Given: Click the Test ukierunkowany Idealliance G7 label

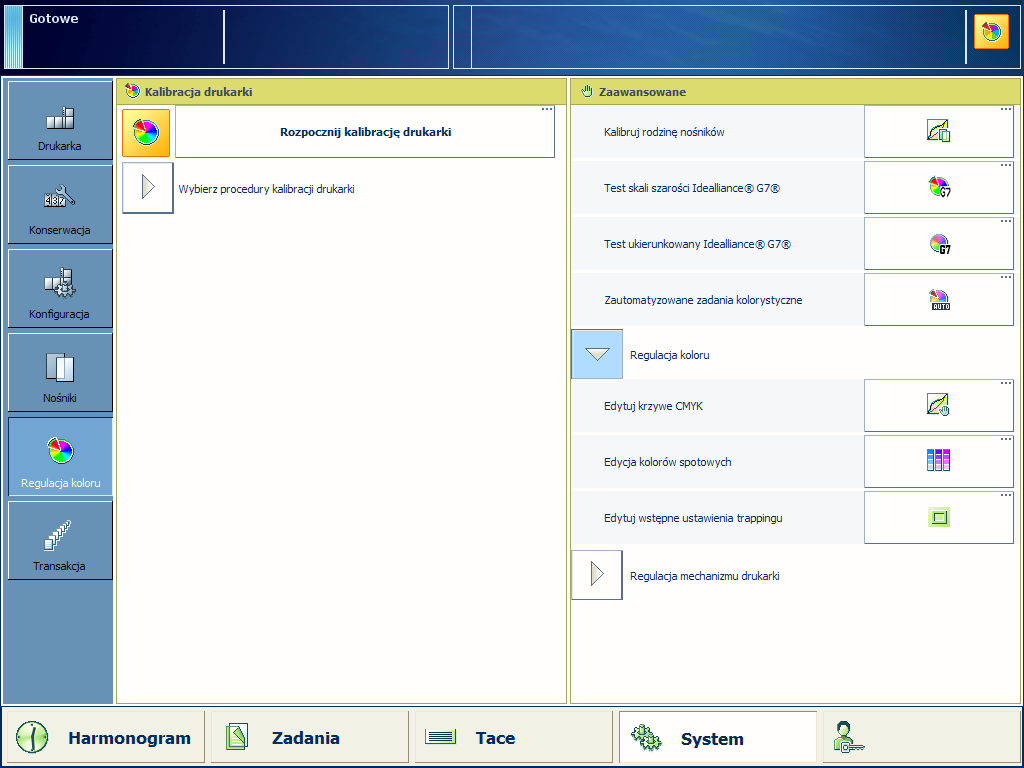Looking at the screenshot, I should [697, 244].
